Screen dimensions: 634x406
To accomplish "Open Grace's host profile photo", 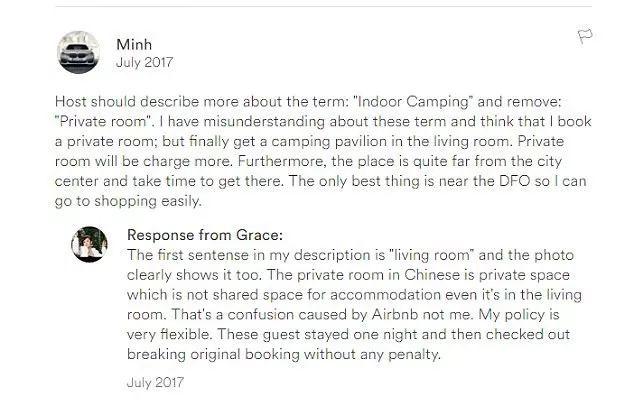I will [89, 244].
